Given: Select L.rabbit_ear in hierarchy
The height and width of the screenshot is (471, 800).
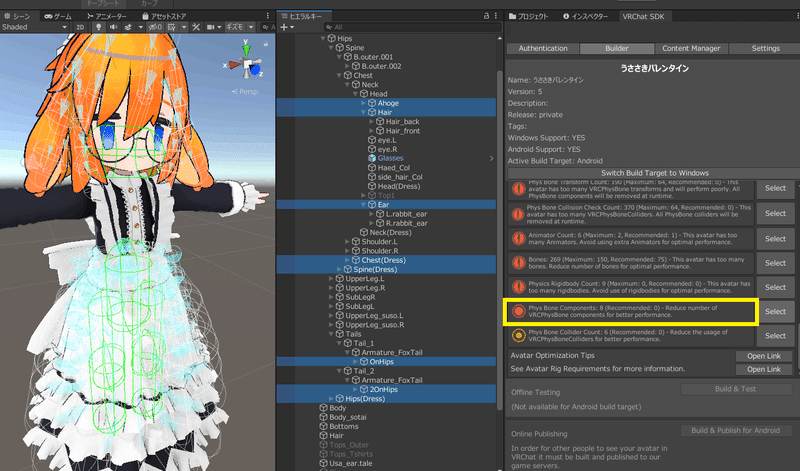Looking at the screenshot, I should 406,214.
